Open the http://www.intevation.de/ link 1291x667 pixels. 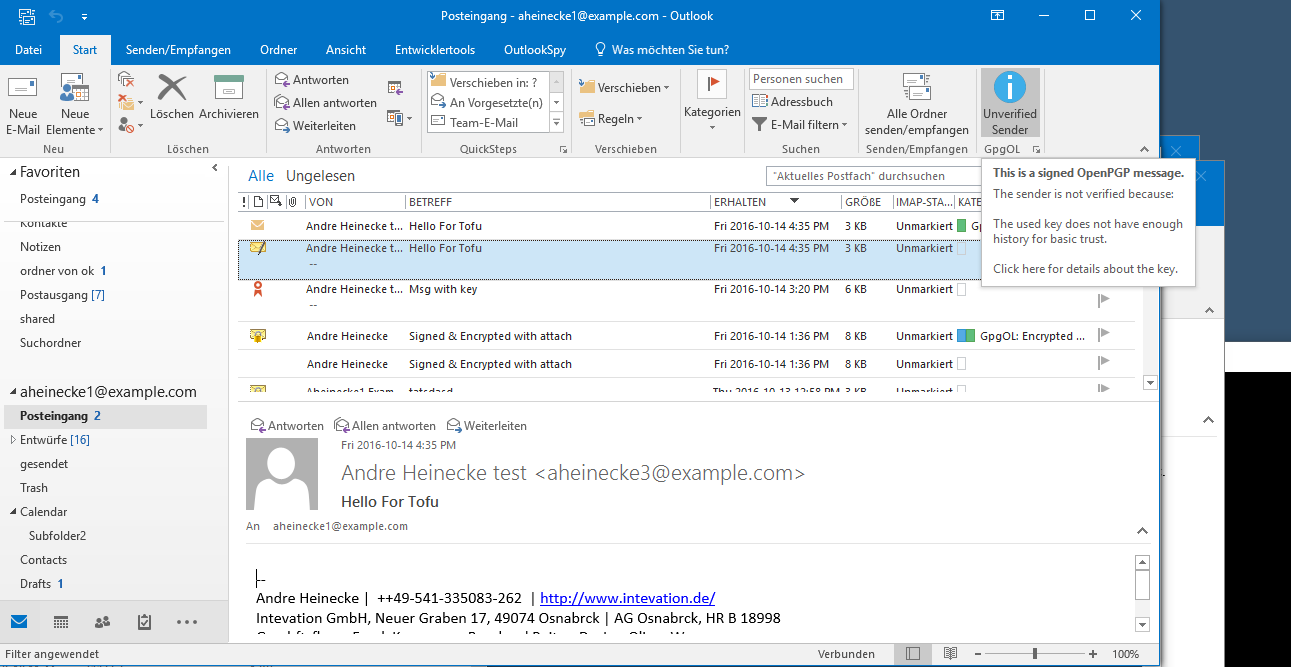click(x=627, y=598)
